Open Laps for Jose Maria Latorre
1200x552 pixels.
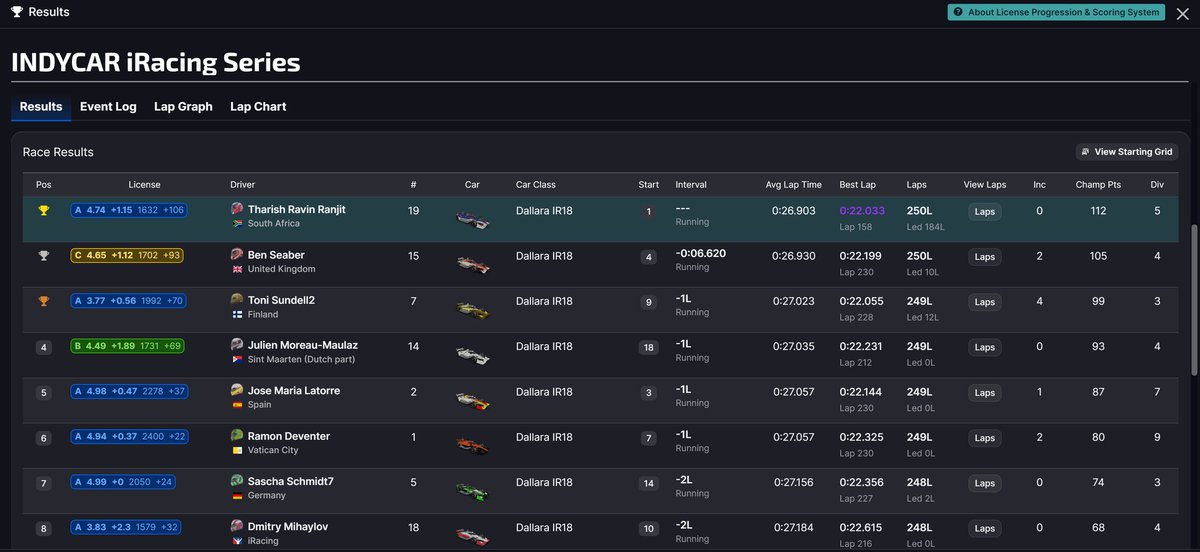pos(985,393)
